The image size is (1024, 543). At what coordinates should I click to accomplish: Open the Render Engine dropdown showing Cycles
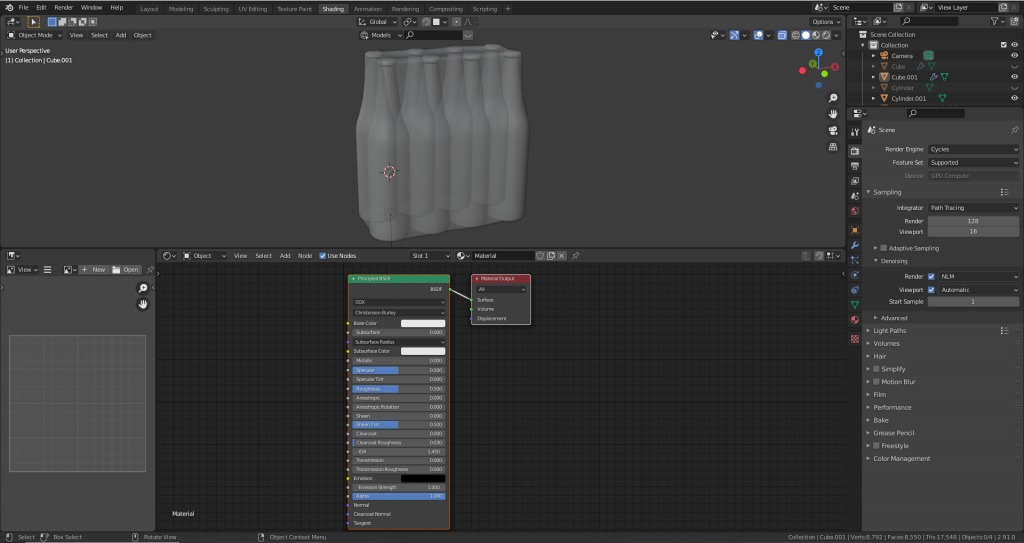[x=973, y=149]
